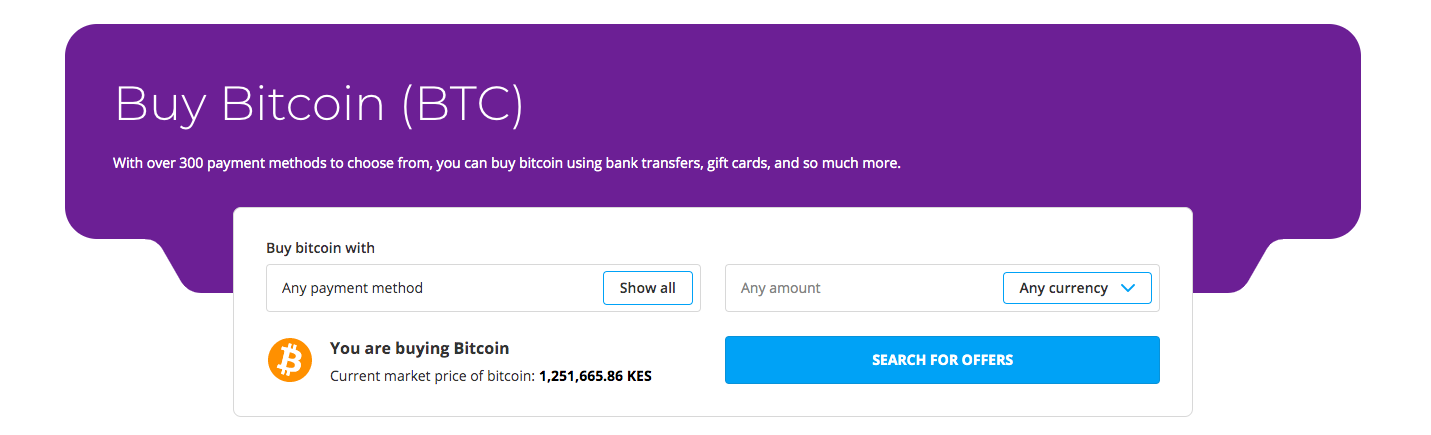This screenshot has width=1431, height=435.
Task: Click the Current market price of bitcoin label
Action: point(432,377)
